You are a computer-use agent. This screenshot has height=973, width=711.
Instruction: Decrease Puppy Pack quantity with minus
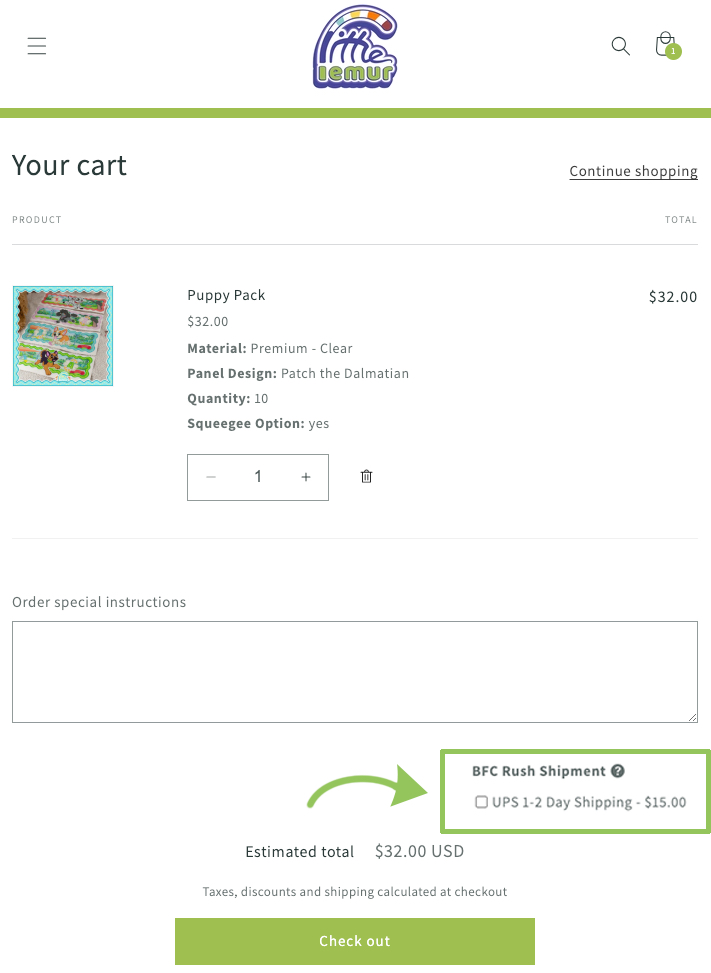coord(211,477)
